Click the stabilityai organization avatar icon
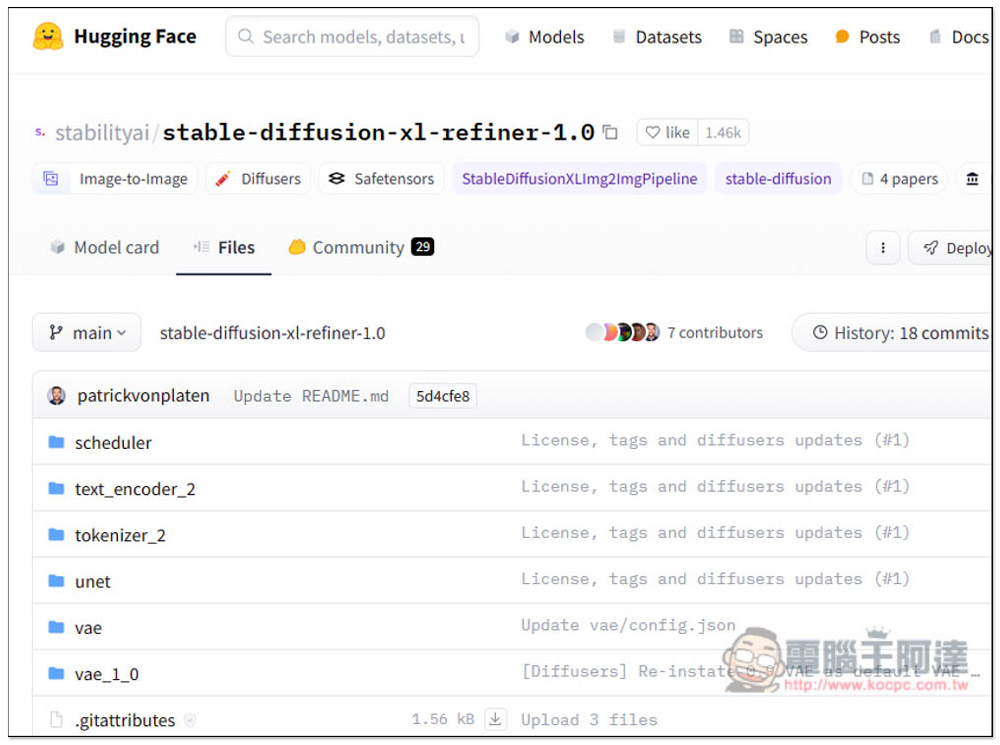Viewport: 1000px width, 745px height. click(x=40, y=133)
